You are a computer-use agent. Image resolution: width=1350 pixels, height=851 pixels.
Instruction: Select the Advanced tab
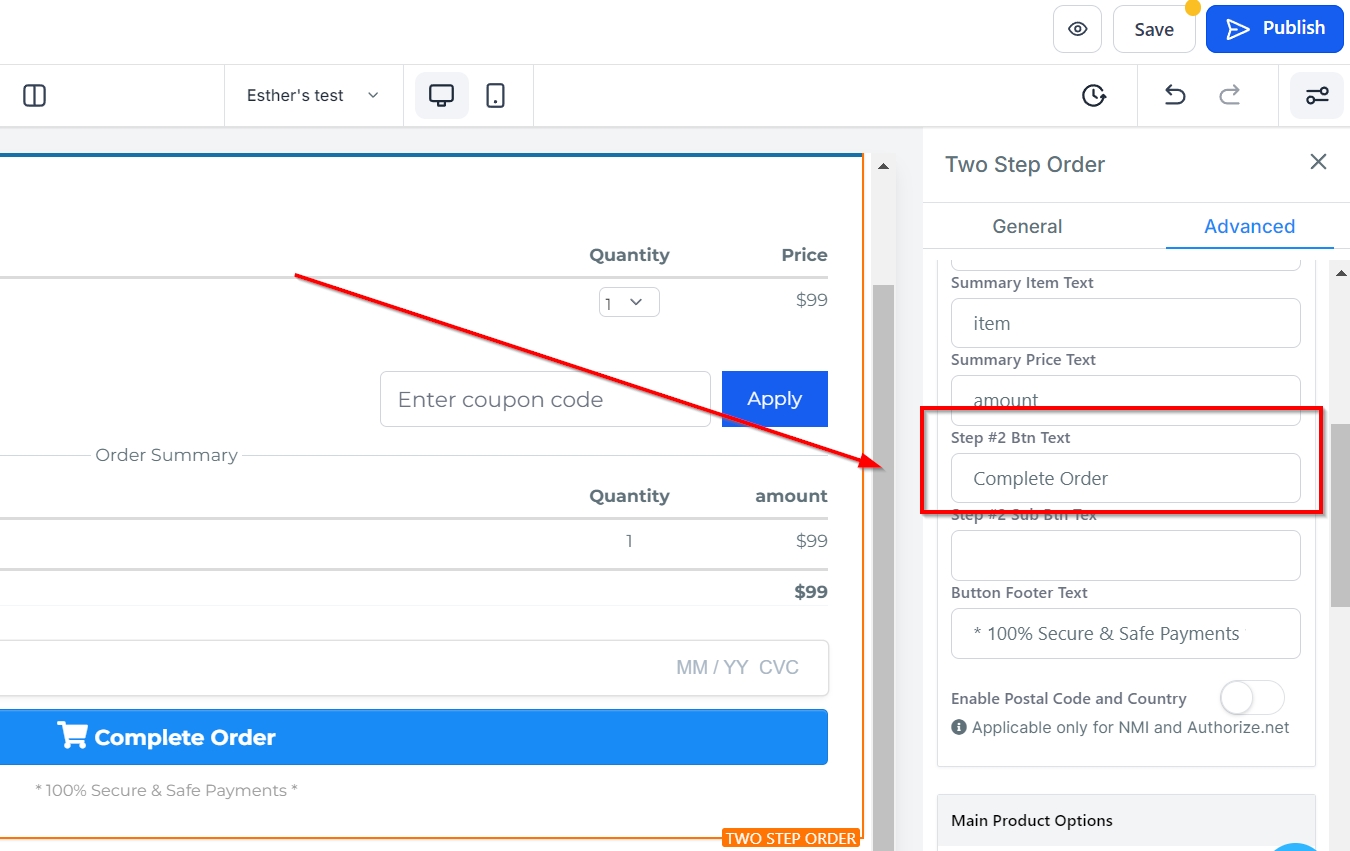(x=1249, y=226)
